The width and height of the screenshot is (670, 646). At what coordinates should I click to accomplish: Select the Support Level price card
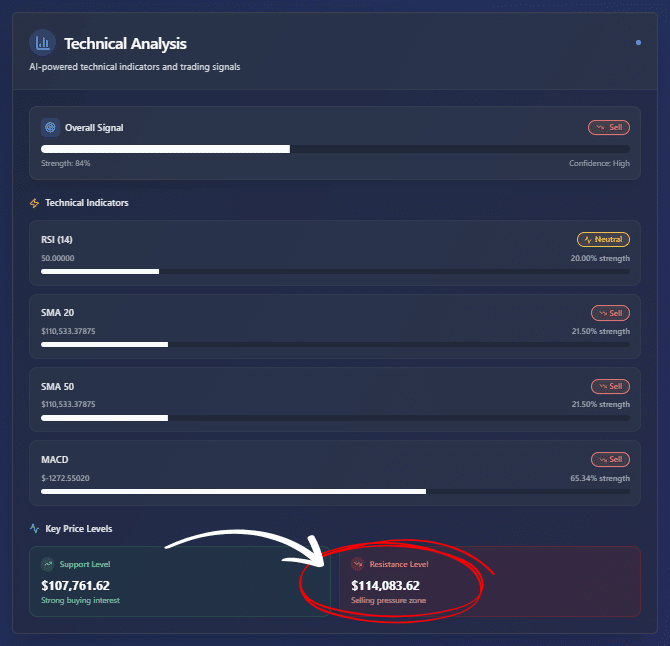pos(179,581)
